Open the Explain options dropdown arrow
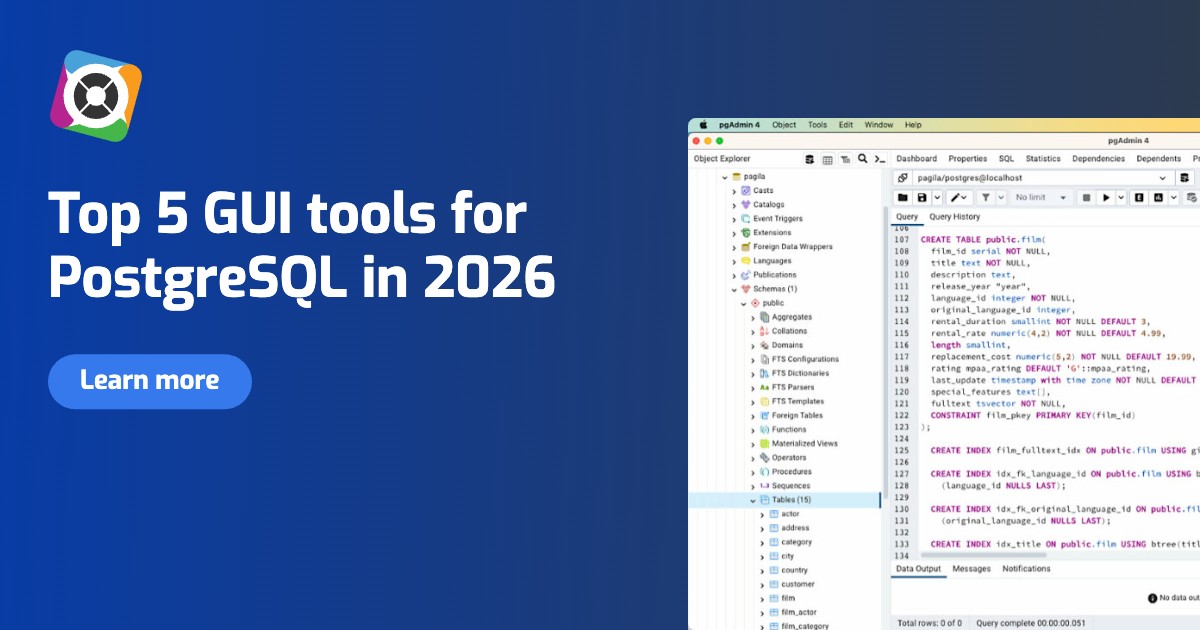The width and height of the screenshot is (1200, 630). (1171, 198)
